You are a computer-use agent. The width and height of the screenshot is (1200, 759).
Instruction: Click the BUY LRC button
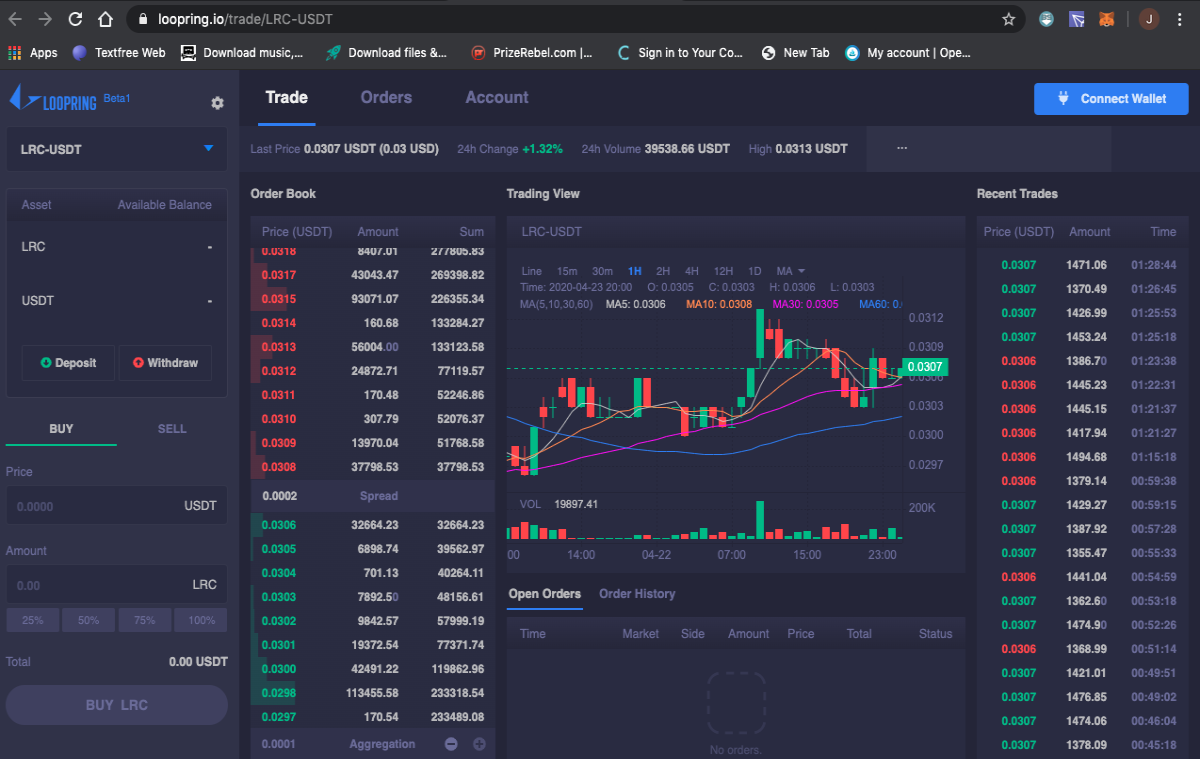point(117,705)
